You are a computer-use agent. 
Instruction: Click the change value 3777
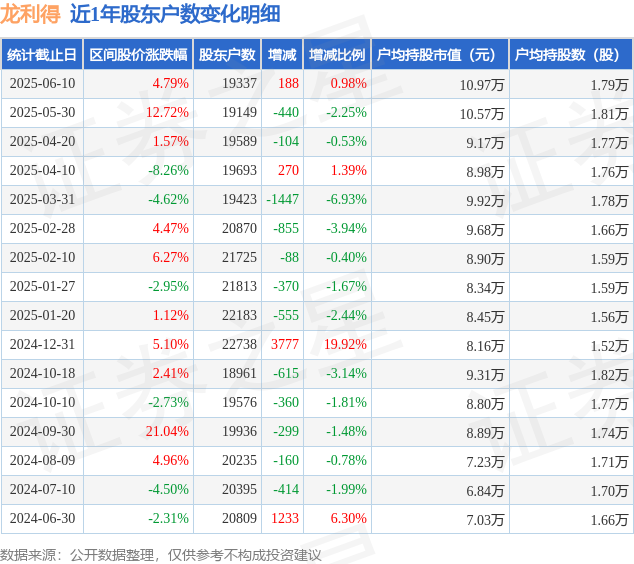(x=285, y=344)
